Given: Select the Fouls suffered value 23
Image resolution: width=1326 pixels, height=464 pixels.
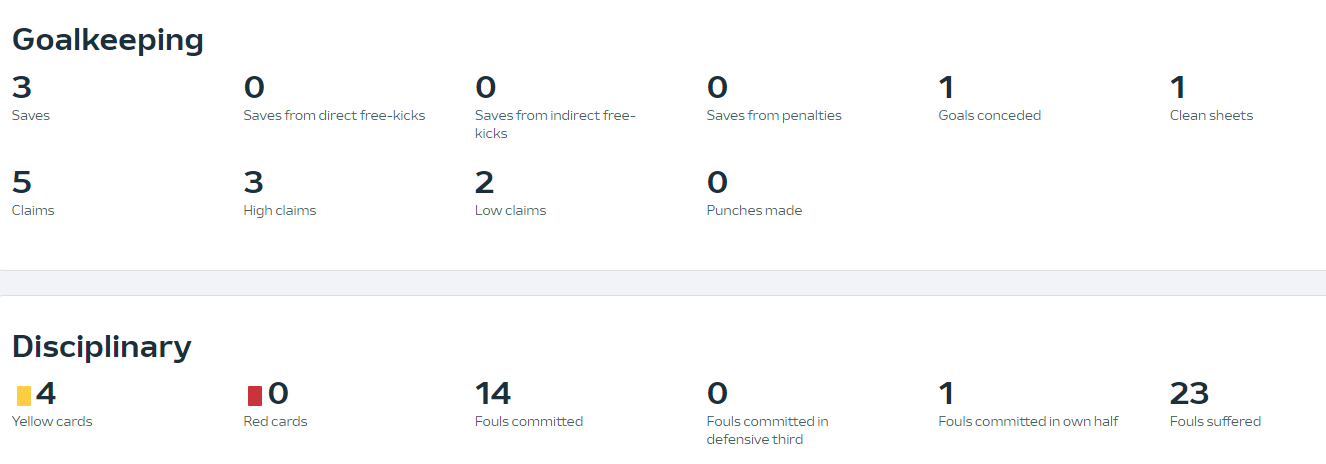Looking at the screenshot, I should pos(1189,394).
